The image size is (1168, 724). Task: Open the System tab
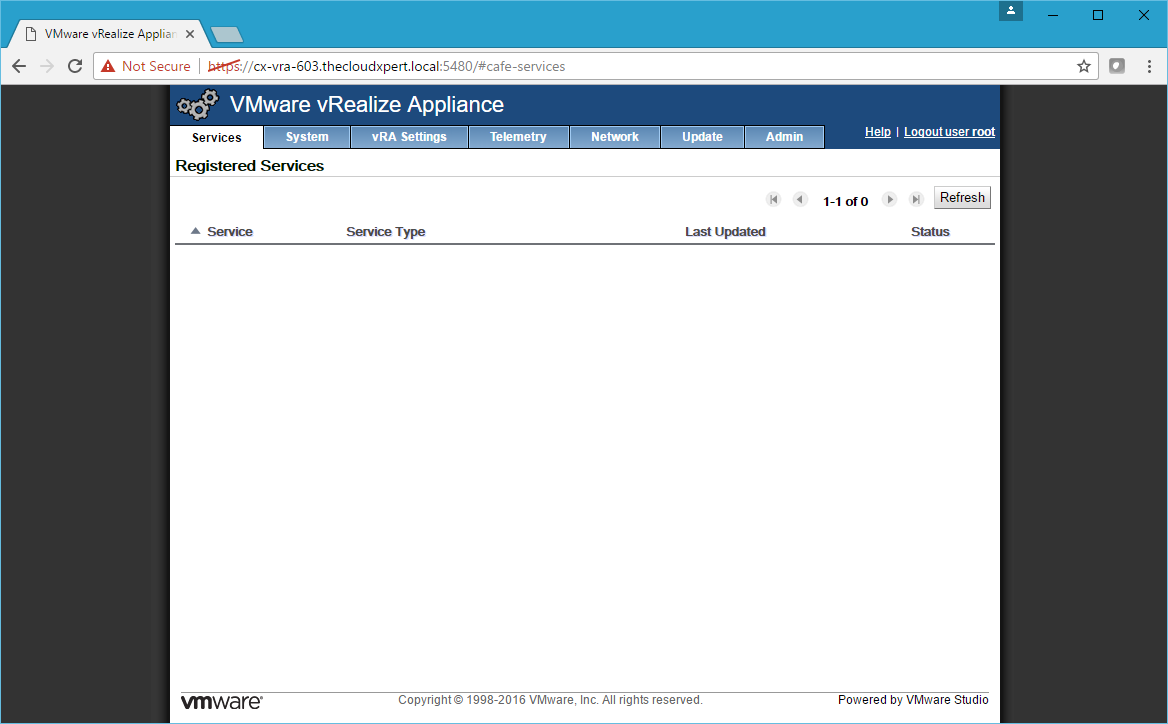(307, 137)
